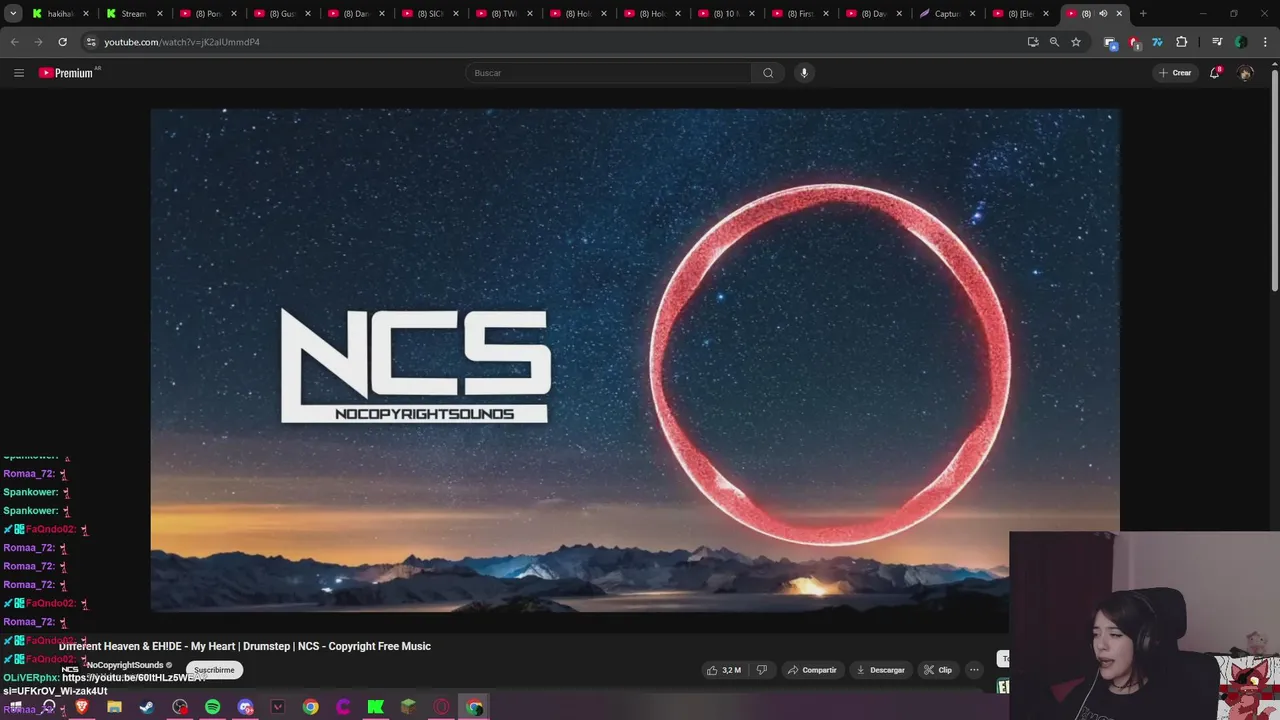The width and height of the screenshot is (1280, 720).
Task: Switch to the 'hakihai' Kick tab
Action: [60, 14]
